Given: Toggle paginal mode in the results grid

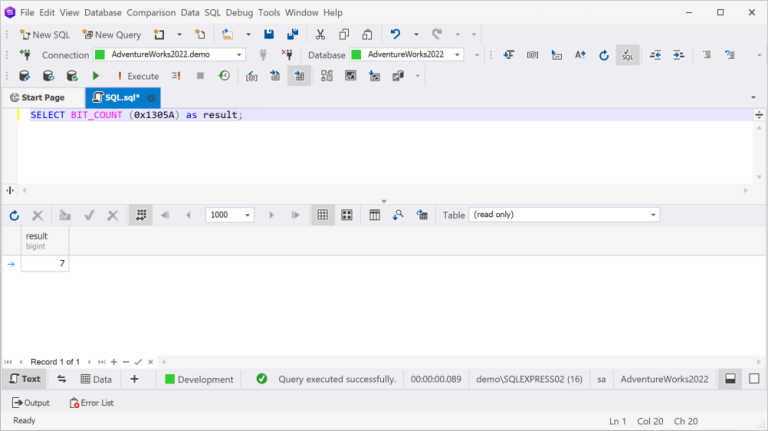Looking at the screenshot, I should [141, 215].
